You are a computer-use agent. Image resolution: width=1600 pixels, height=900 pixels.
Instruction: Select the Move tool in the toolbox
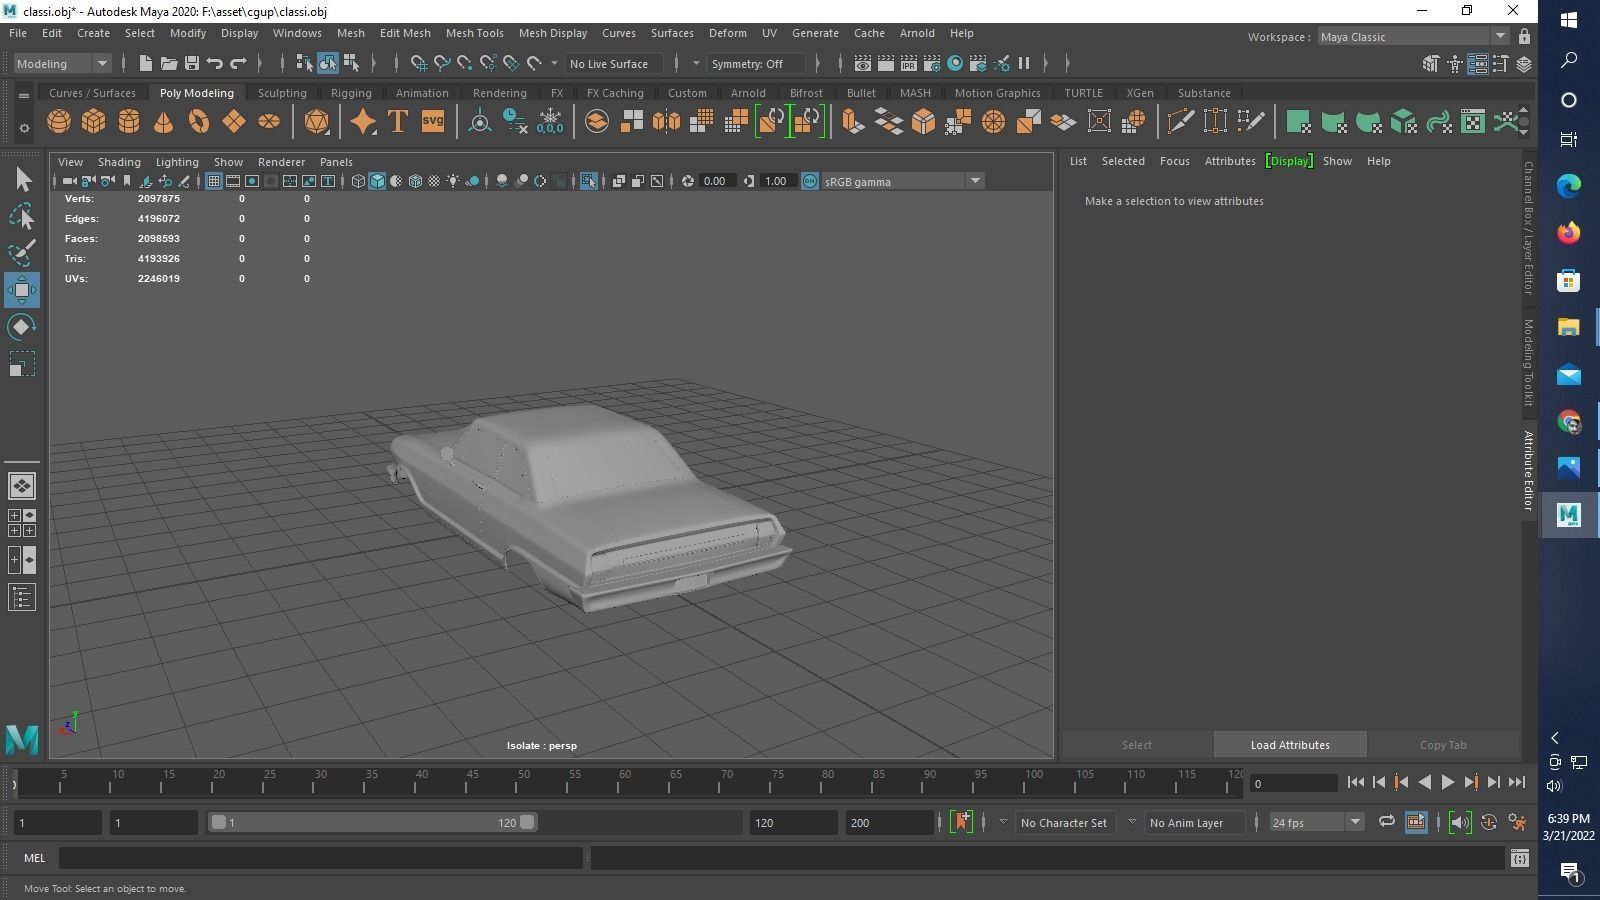click(x=22, y=290)
